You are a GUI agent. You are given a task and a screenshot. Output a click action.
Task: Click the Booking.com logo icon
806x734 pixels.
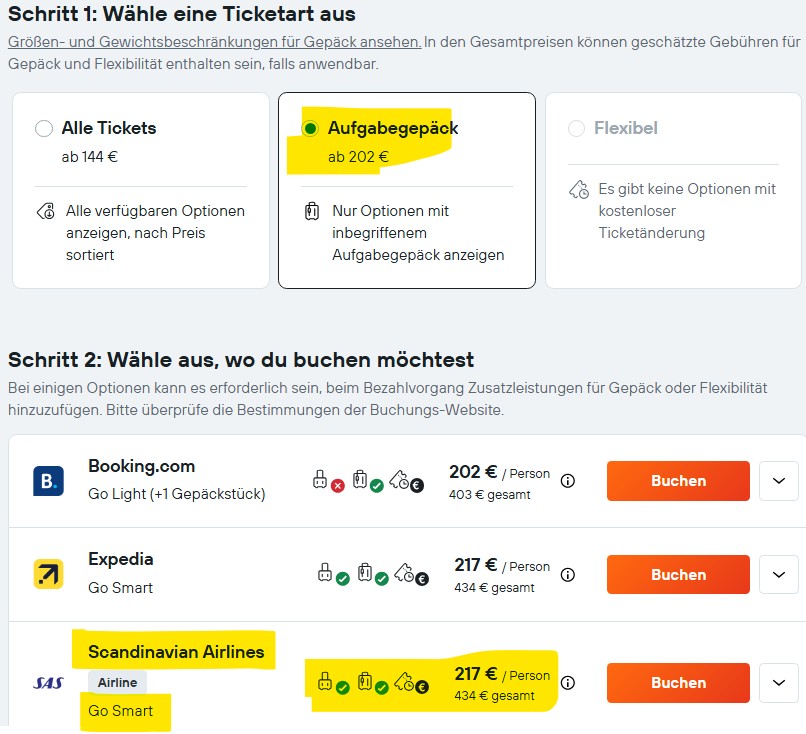pos(48,481)
